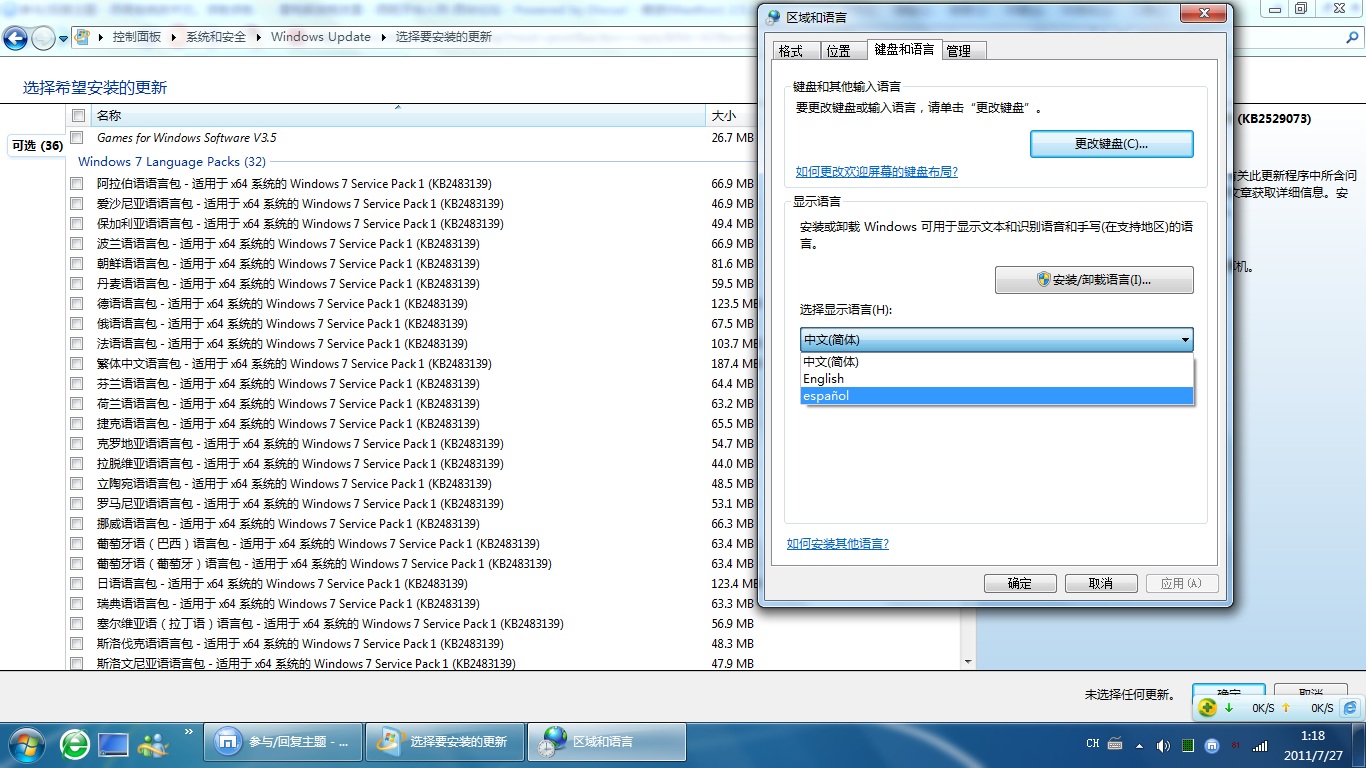Screen dimensions: 1366x768
Task: Launch the green browser icon in taskbar
Action: pos(75,744)
